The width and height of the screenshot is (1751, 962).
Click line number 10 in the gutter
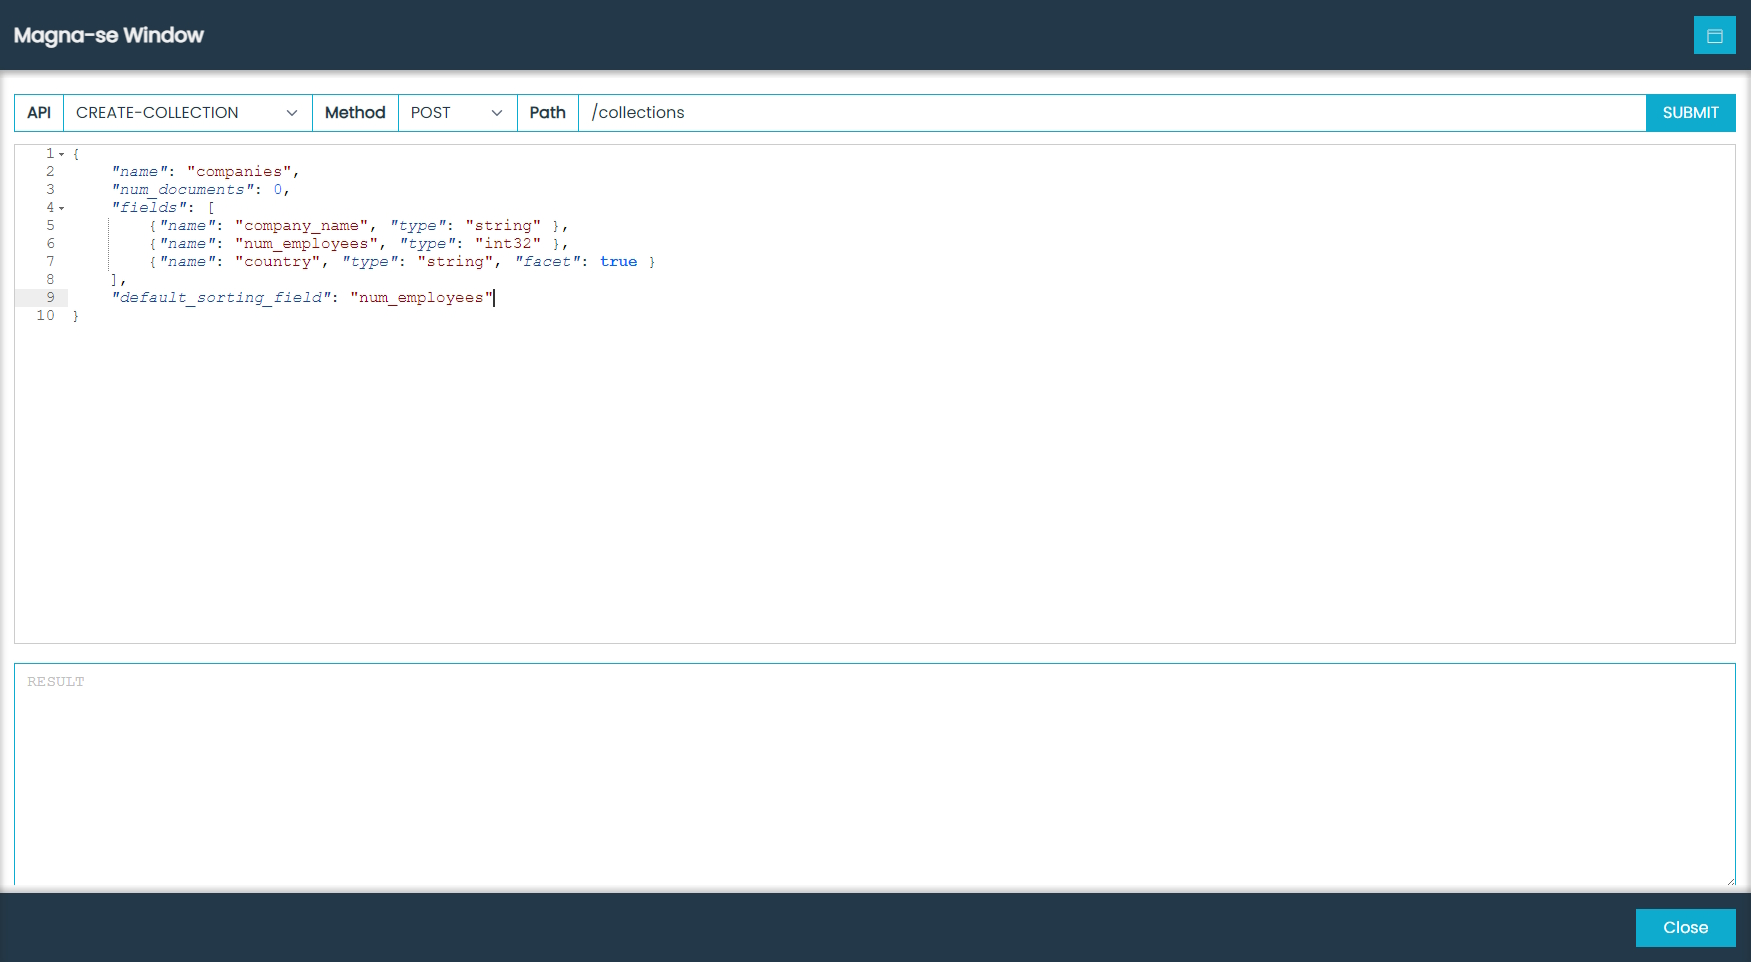[x=46, y=316]
